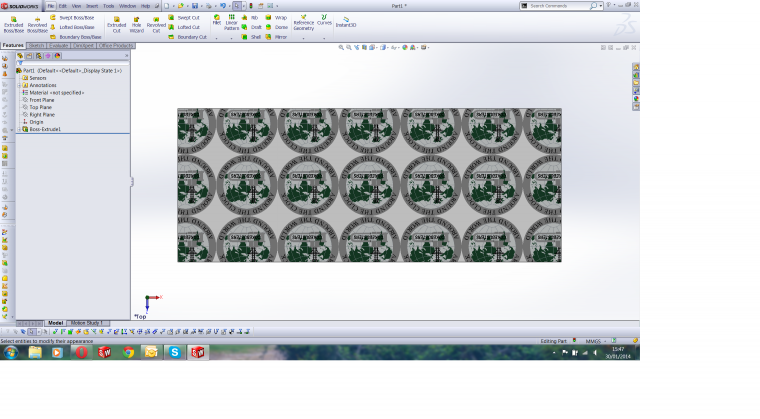Expand the Annotations tree node
The height and width of the screenshot is (419, 760).
[x=19, y=85]
